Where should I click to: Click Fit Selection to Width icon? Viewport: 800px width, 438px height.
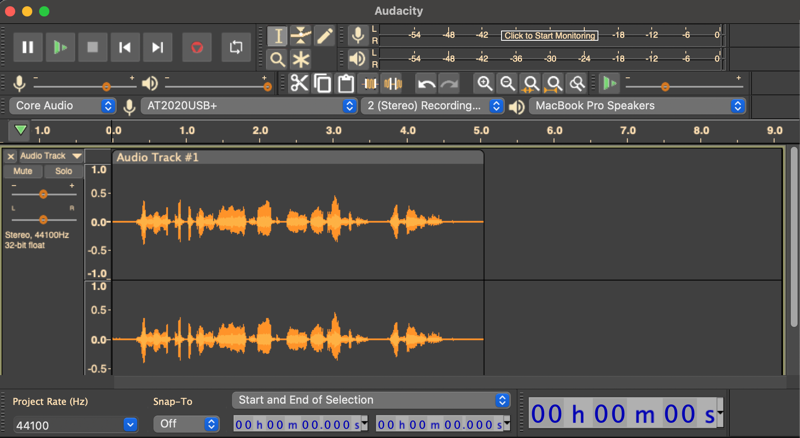[531, 83]
